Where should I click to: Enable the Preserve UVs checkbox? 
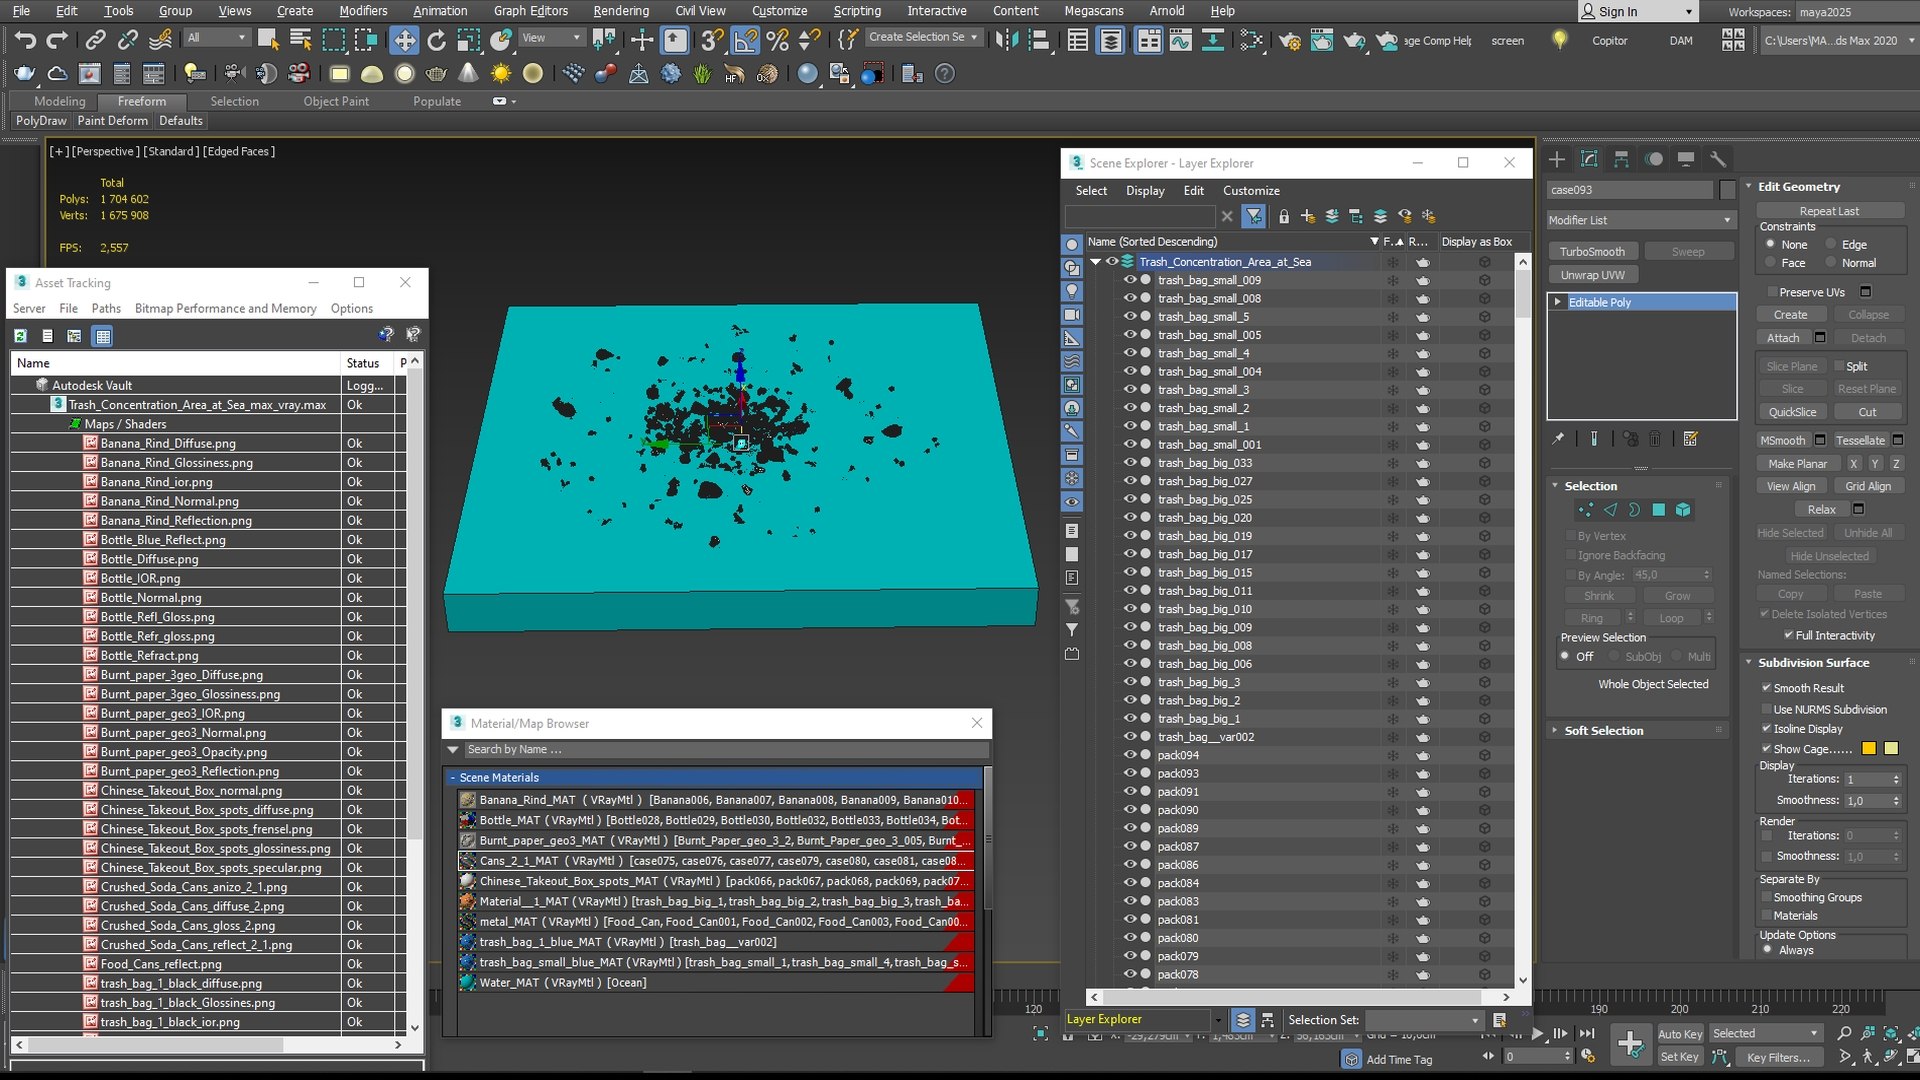[x=1772, y=292]
